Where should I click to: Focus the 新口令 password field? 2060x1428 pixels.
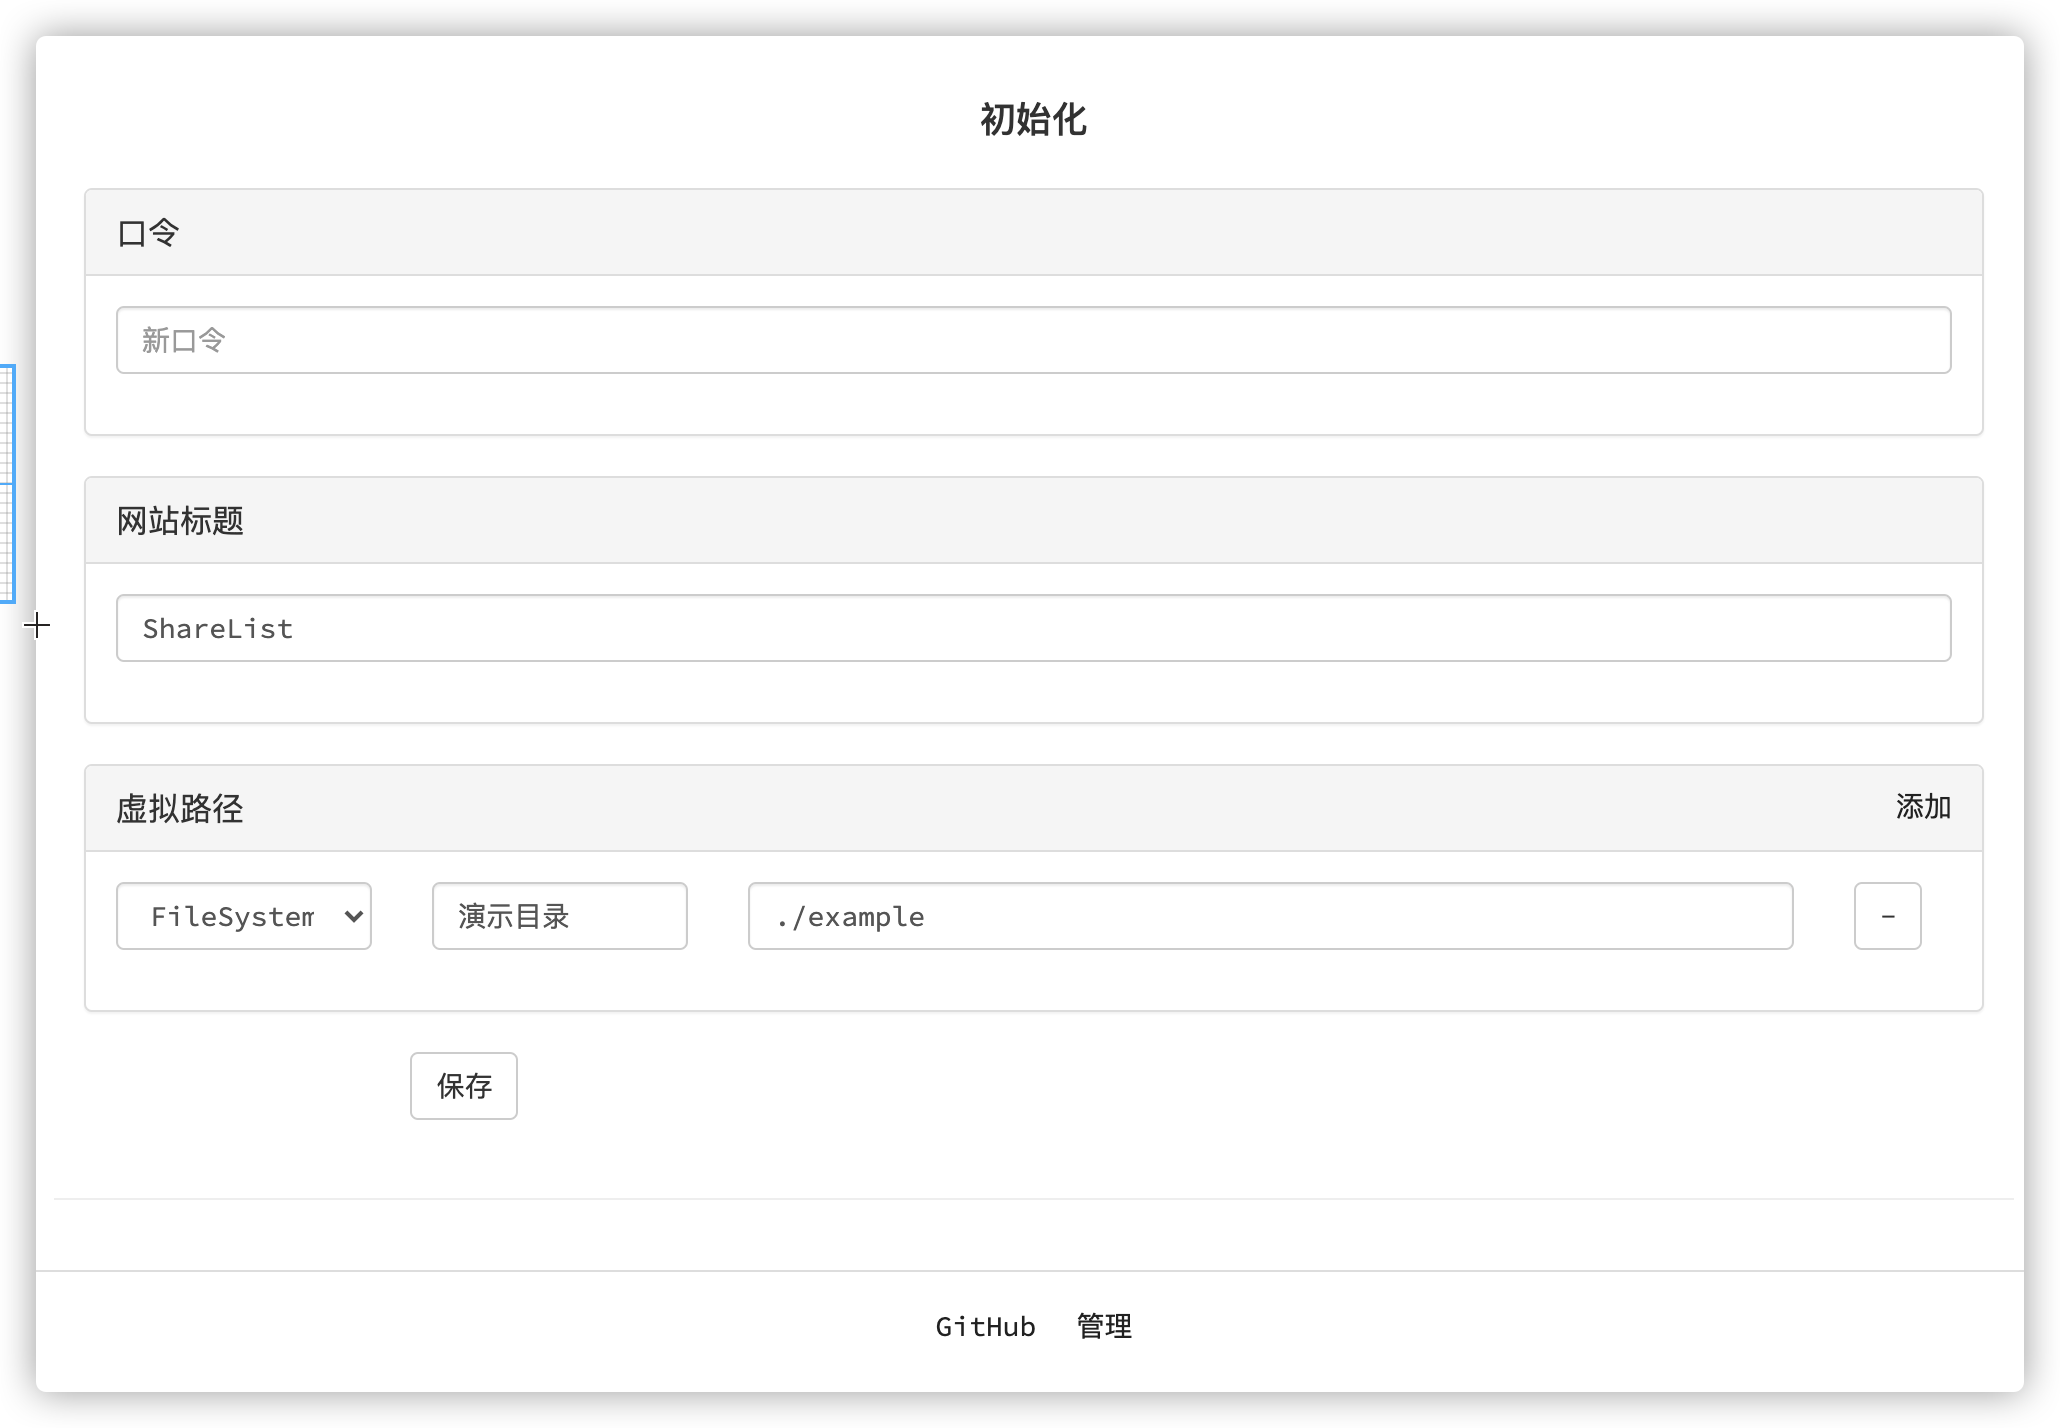(1033, 340)
